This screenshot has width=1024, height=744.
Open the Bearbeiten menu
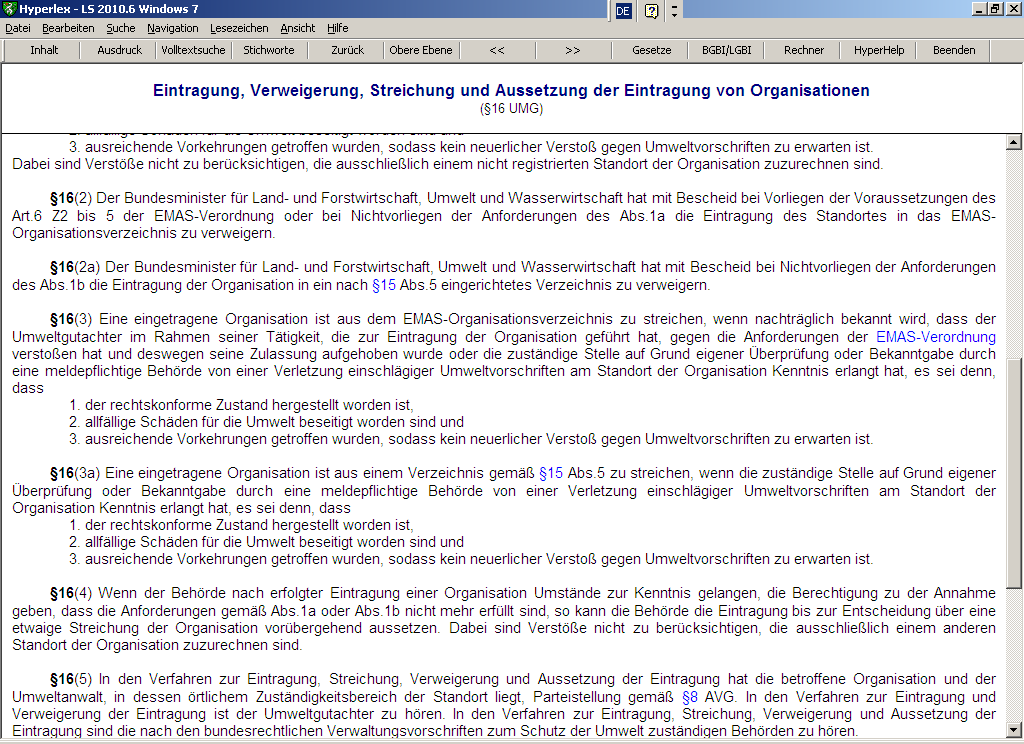[68, 28]
